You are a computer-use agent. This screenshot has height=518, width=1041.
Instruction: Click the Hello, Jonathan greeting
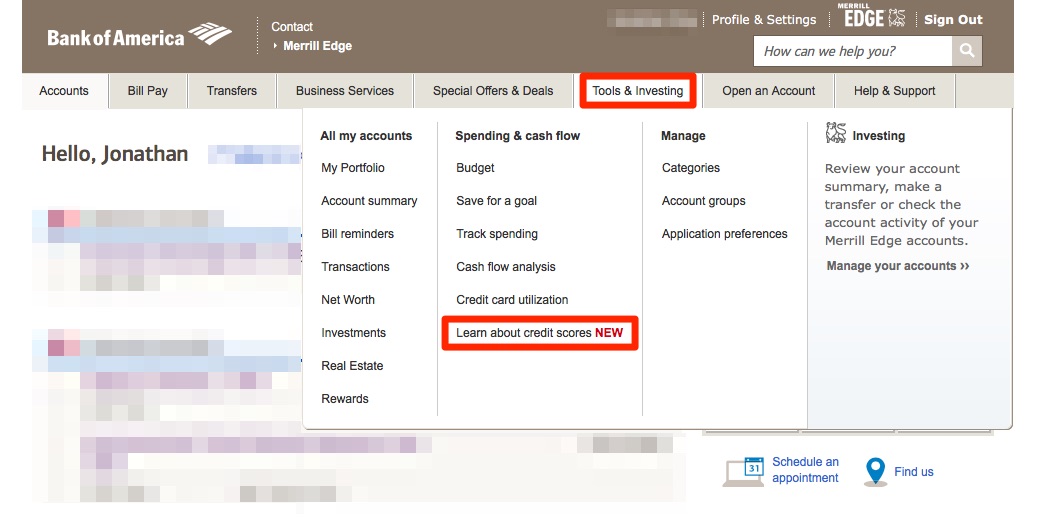click(x=115, y=154)
